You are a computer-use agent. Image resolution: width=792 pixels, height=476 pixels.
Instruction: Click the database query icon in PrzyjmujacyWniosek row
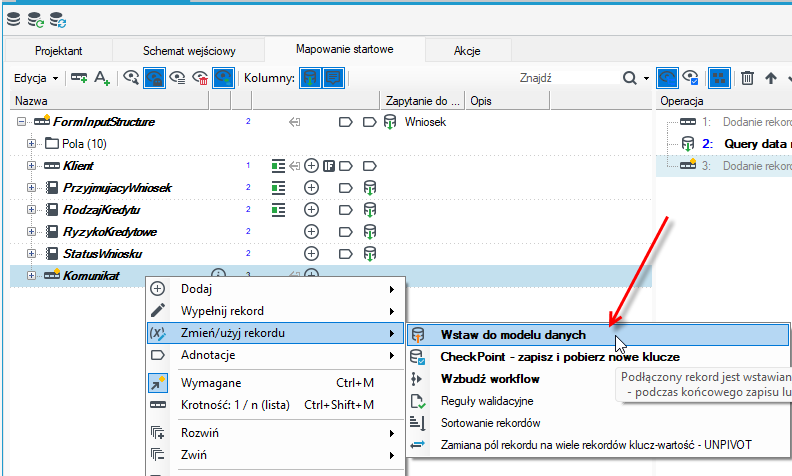pyautogui.click(x=370, y=187)
